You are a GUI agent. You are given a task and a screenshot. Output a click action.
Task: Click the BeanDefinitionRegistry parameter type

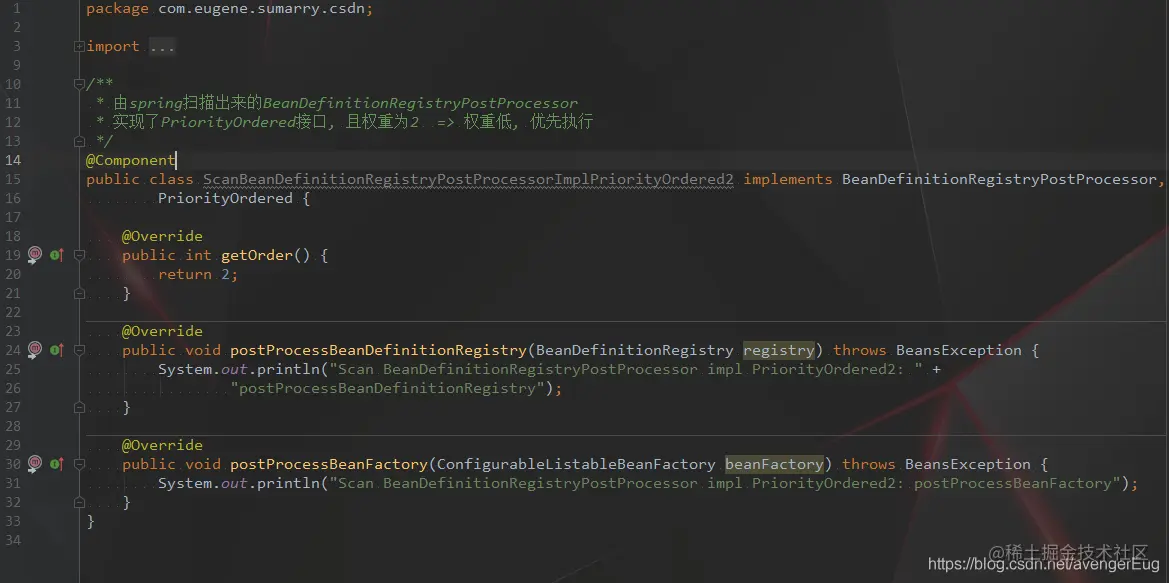pos(634,350)
